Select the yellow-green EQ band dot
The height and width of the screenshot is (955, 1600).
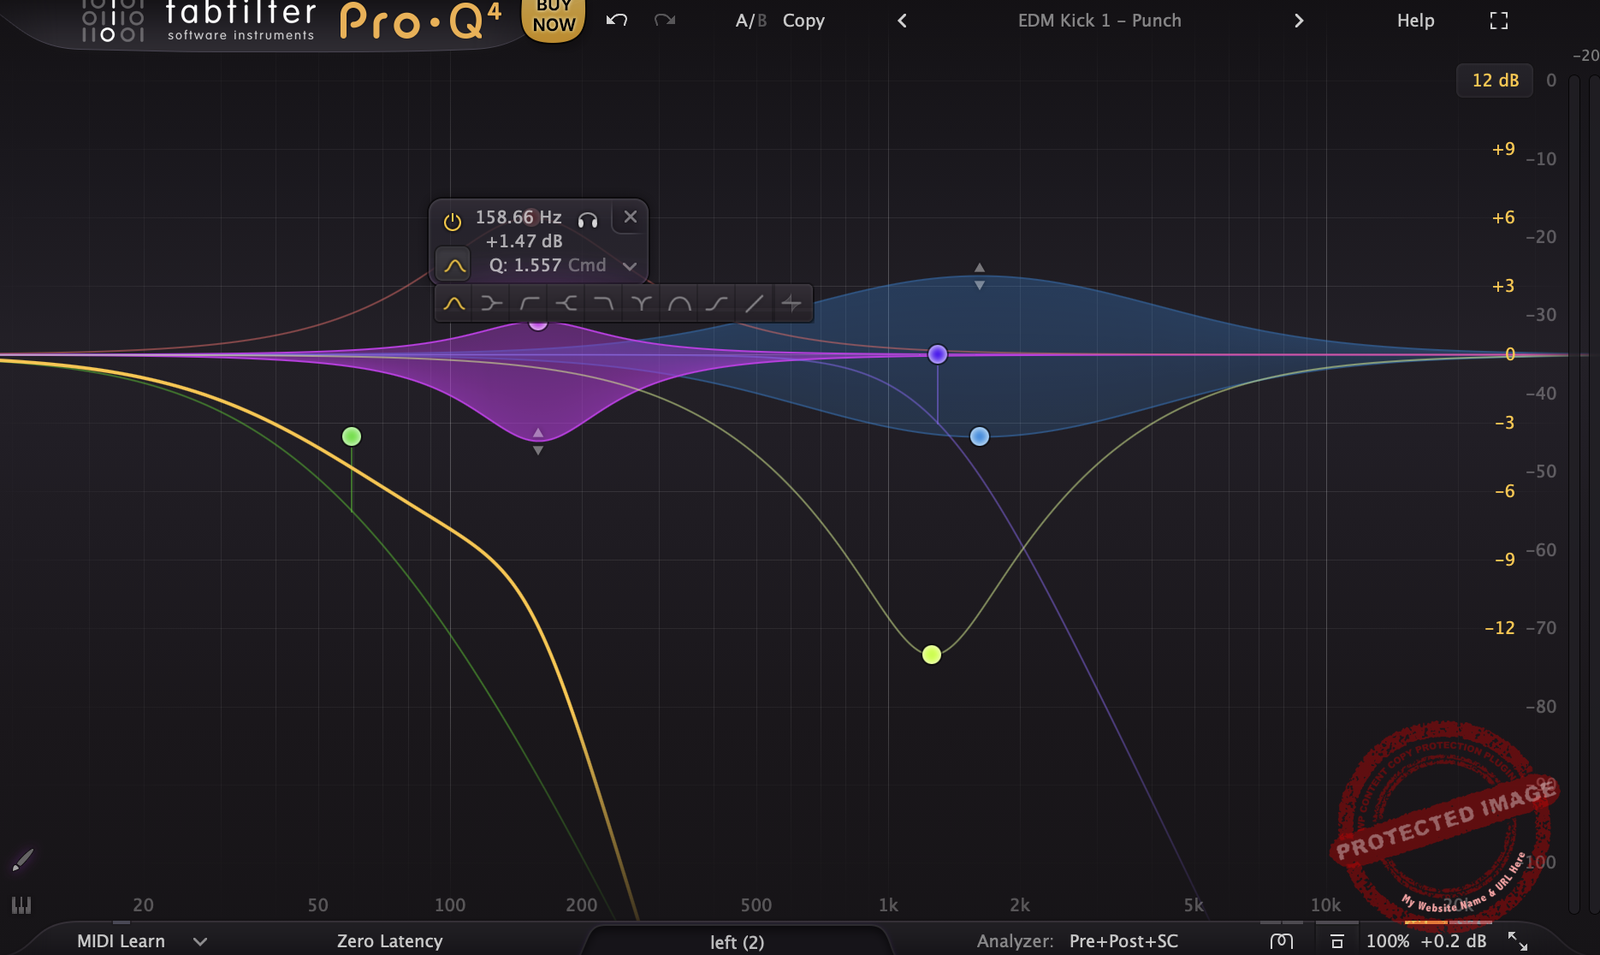[931, 654]
